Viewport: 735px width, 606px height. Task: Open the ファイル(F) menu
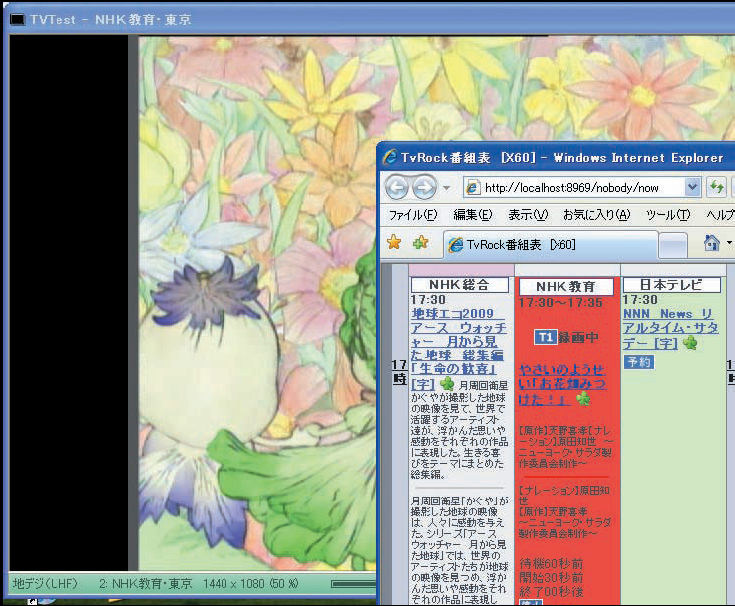412,215
